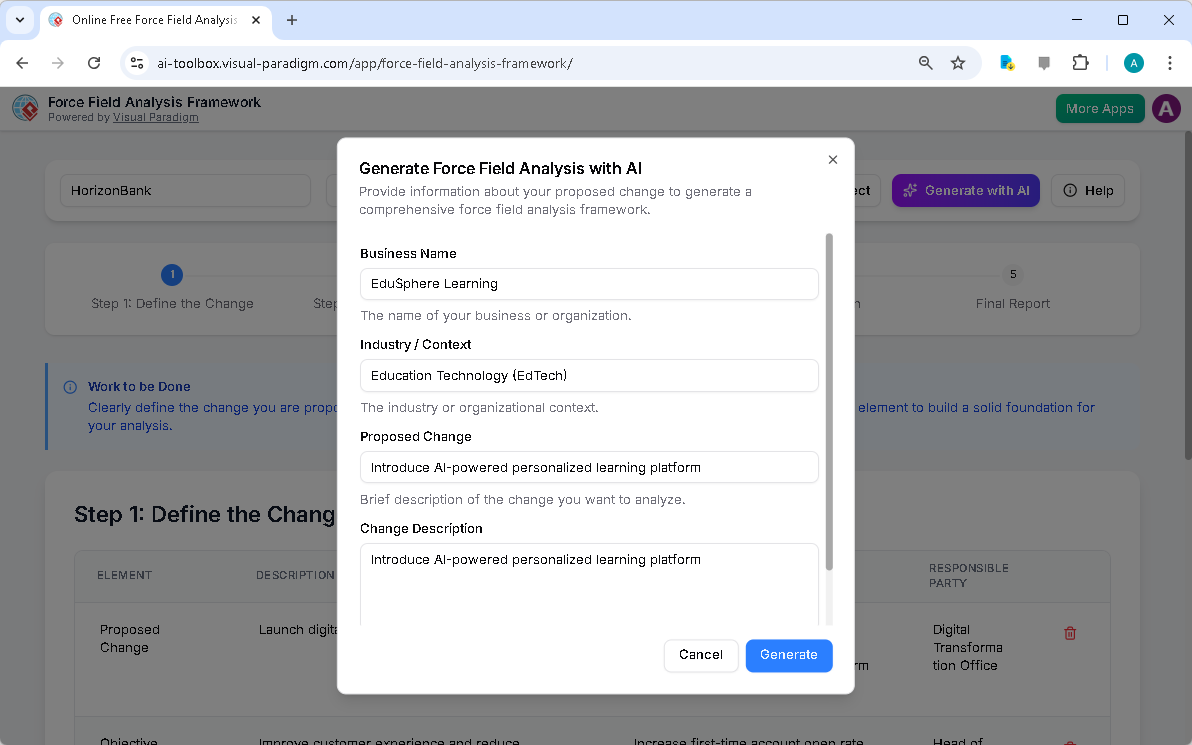Click the Generate with AI sparkle button
The height and width of the screenshot is (745, 1192).
[965, 190]
